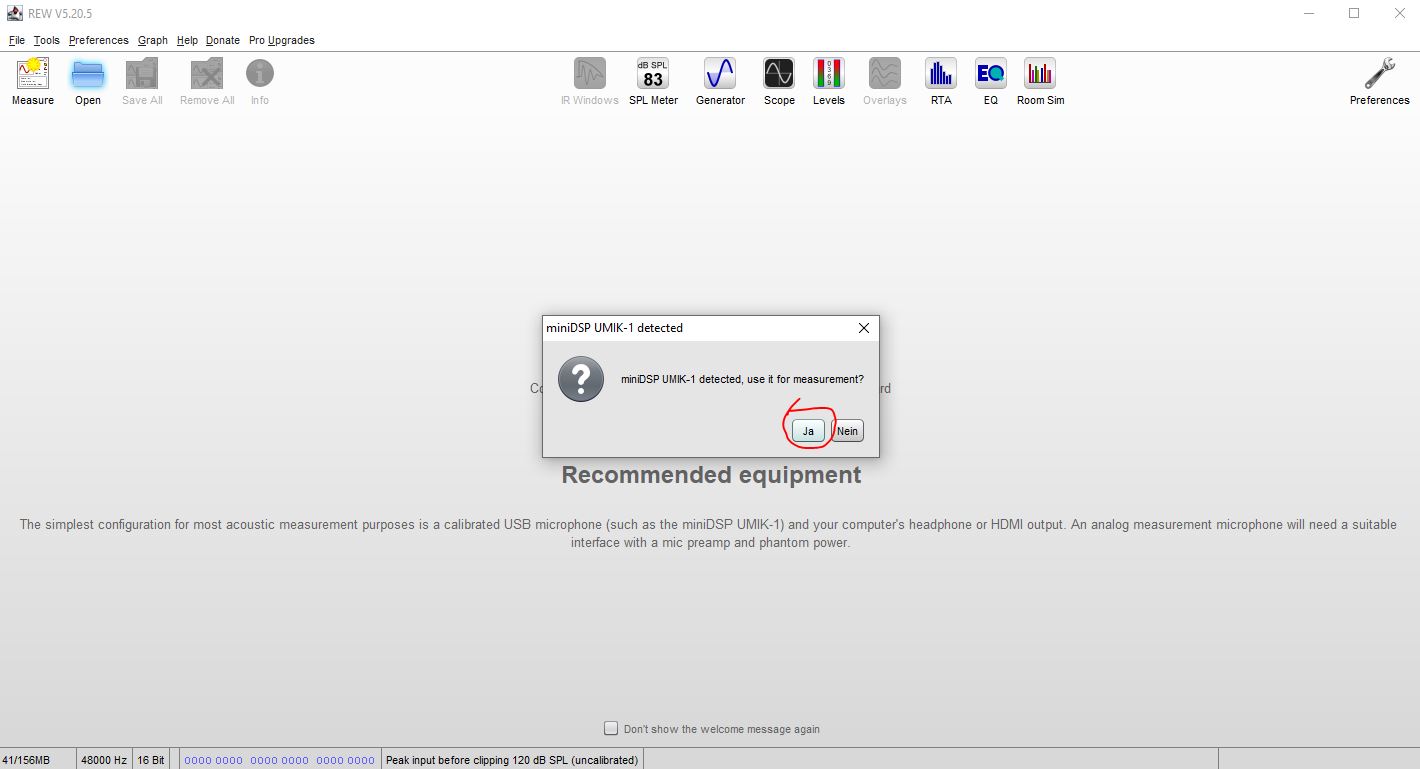Click the blue 0000 0000 bit monitor
Viewport: 1420px width, 769px height.
280,760
